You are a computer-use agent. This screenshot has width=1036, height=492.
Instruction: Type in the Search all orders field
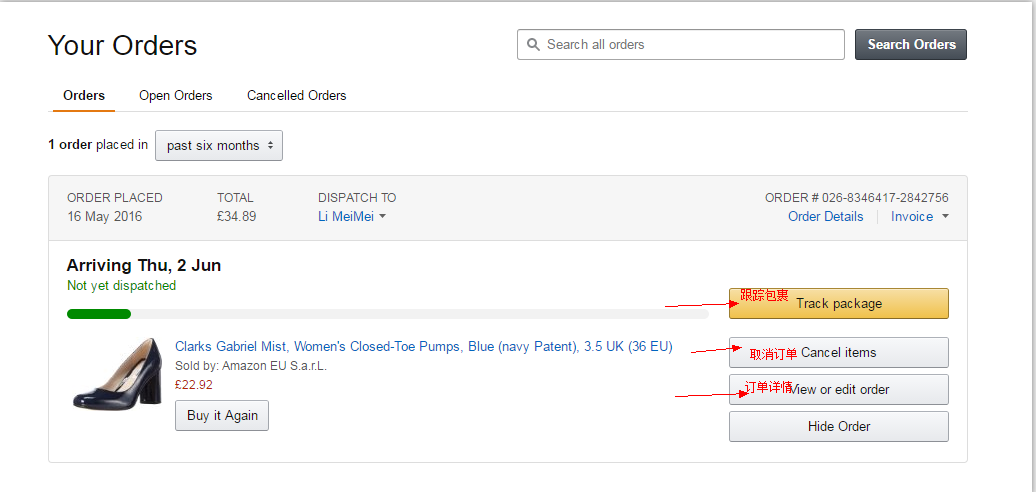click(x=690, y=45)
